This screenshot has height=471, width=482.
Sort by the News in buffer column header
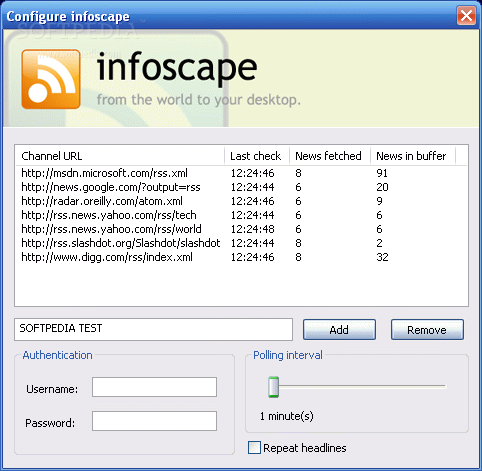pyautogui.click(x=413, y=156)
